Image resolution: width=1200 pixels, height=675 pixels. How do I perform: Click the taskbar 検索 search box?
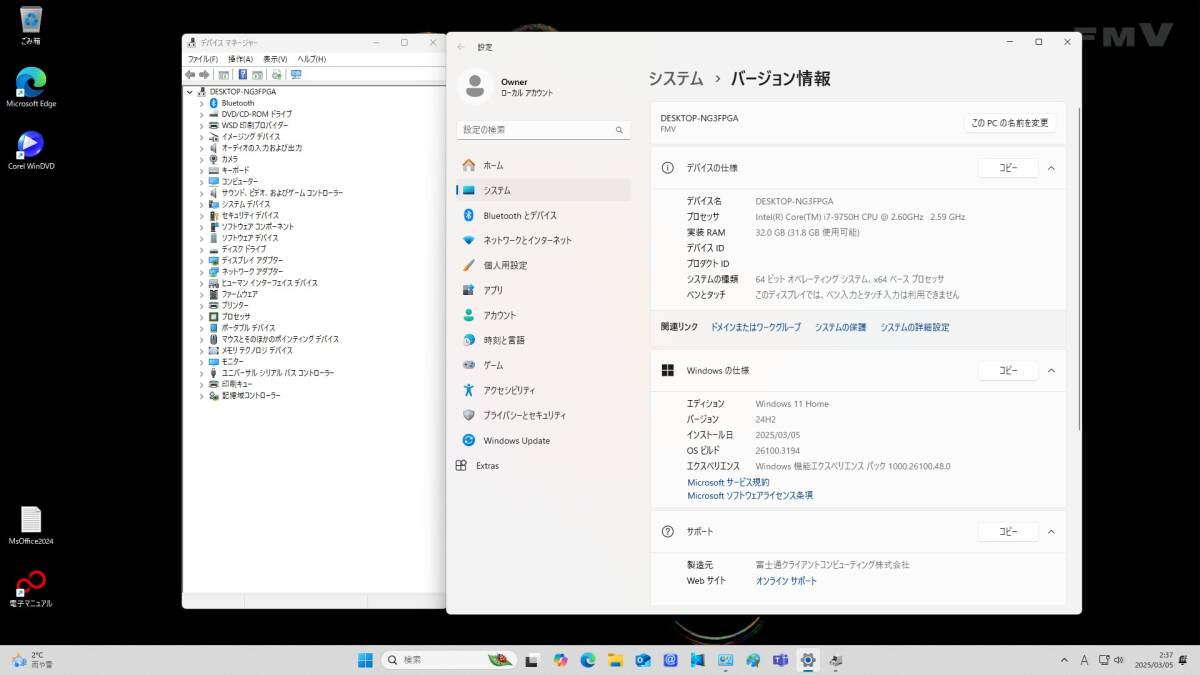click(x=450, y=660)
